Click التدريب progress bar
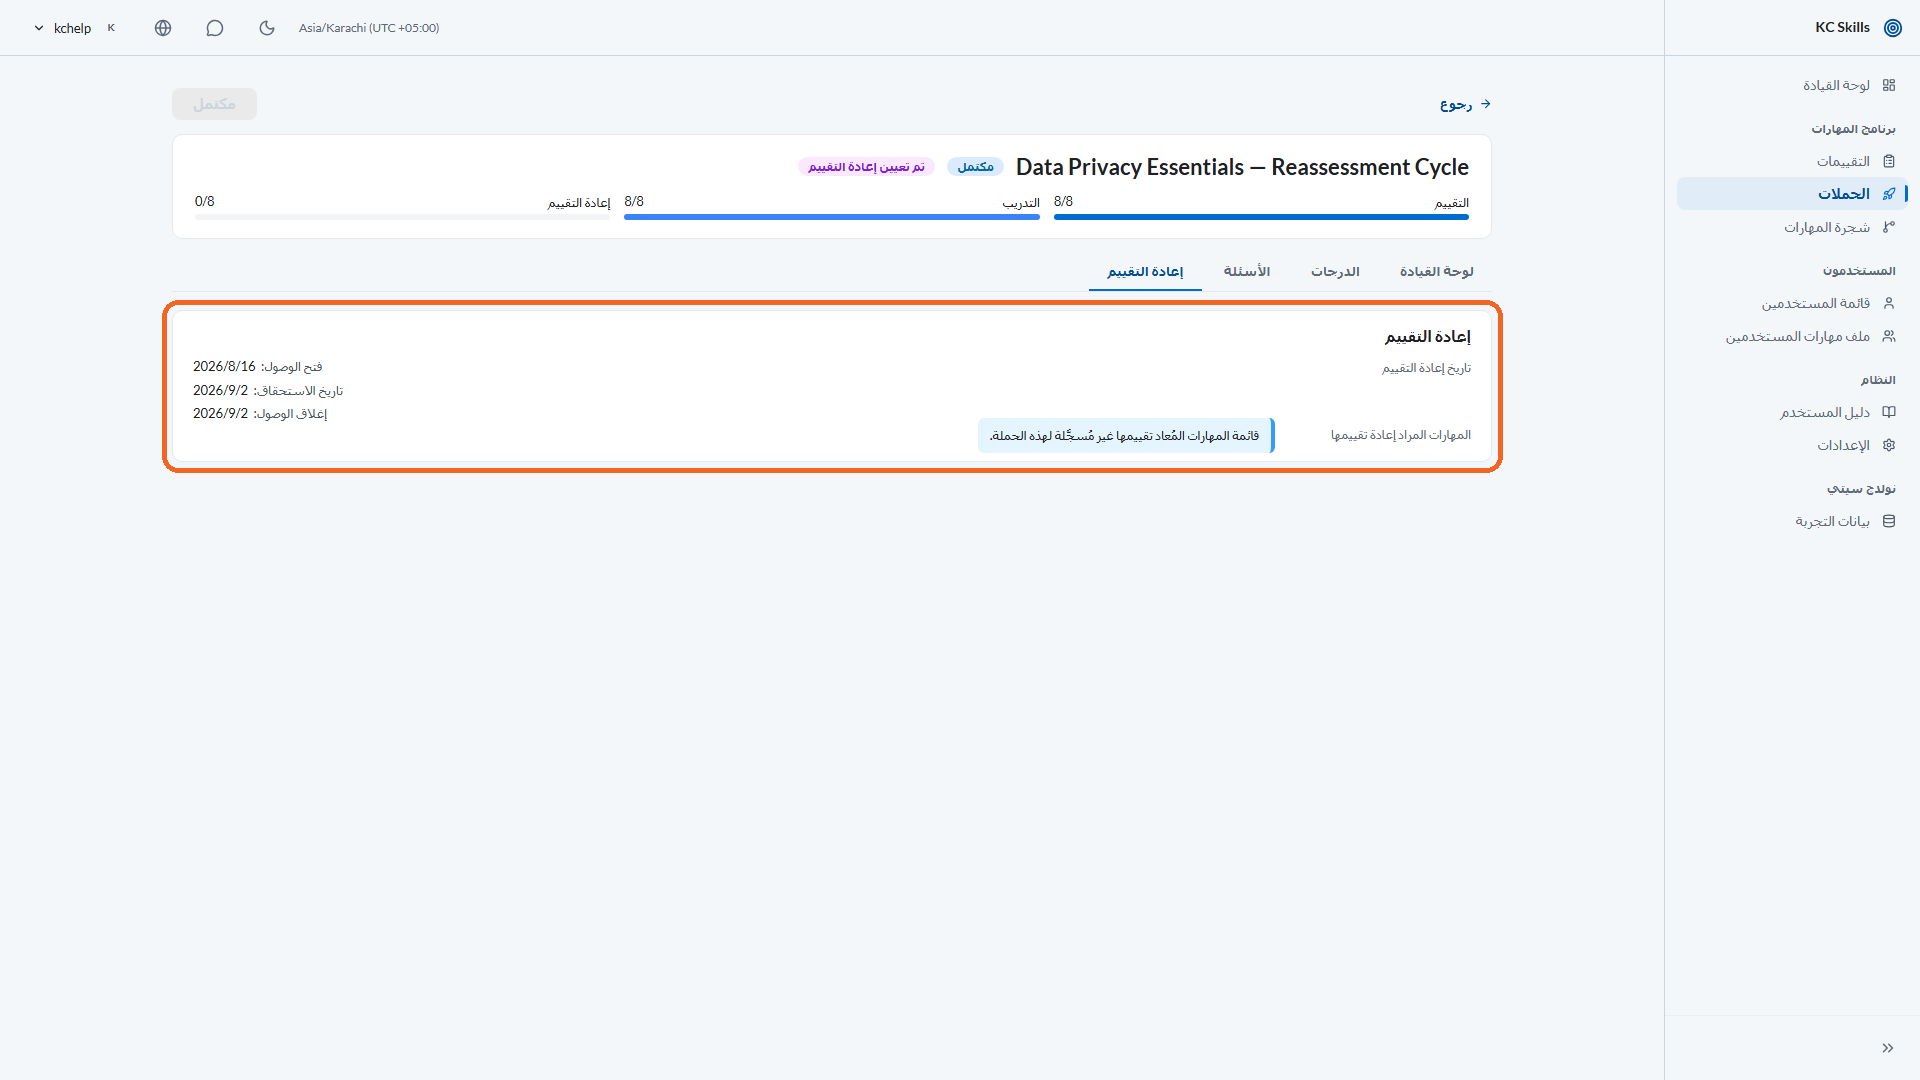Screen dimensions: 1920x1080 pyautogui.click(x=832, y=217)
